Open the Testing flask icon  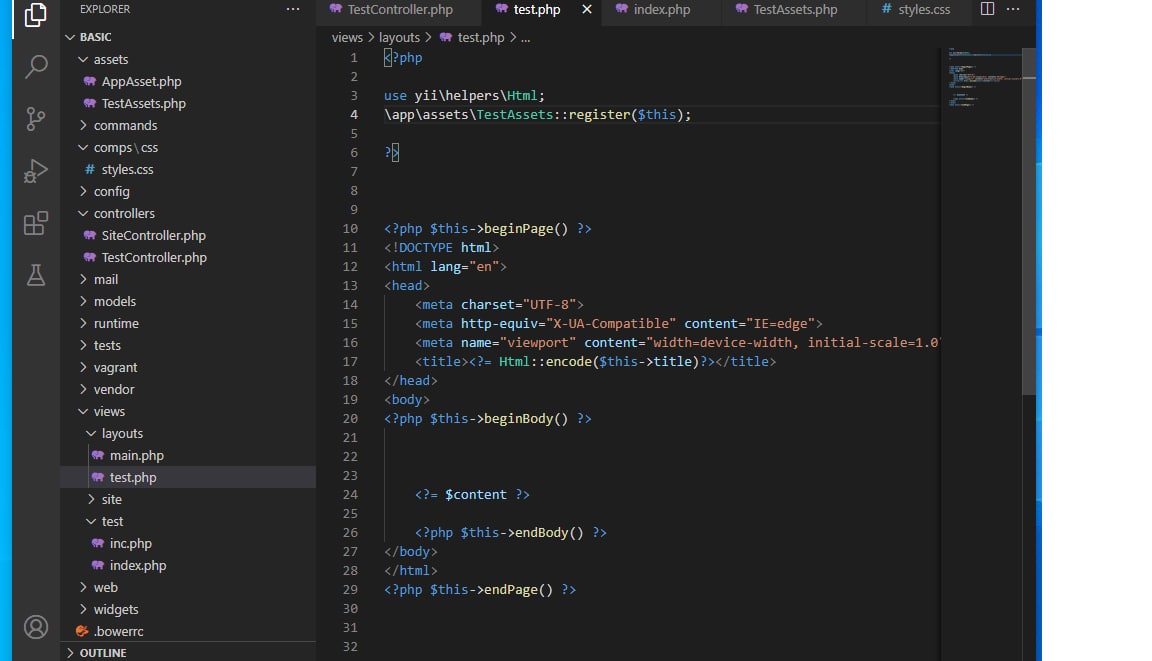(35, 275)
